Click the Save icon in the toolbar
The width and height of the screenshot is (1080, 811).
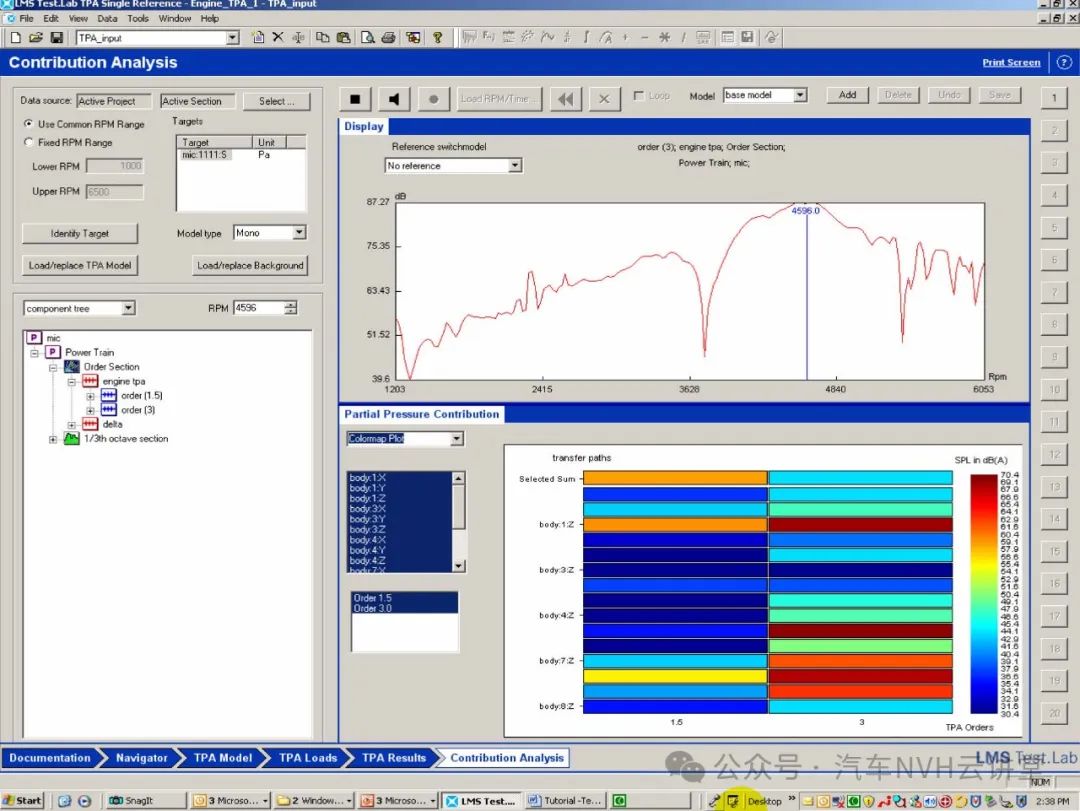[57, 38]
